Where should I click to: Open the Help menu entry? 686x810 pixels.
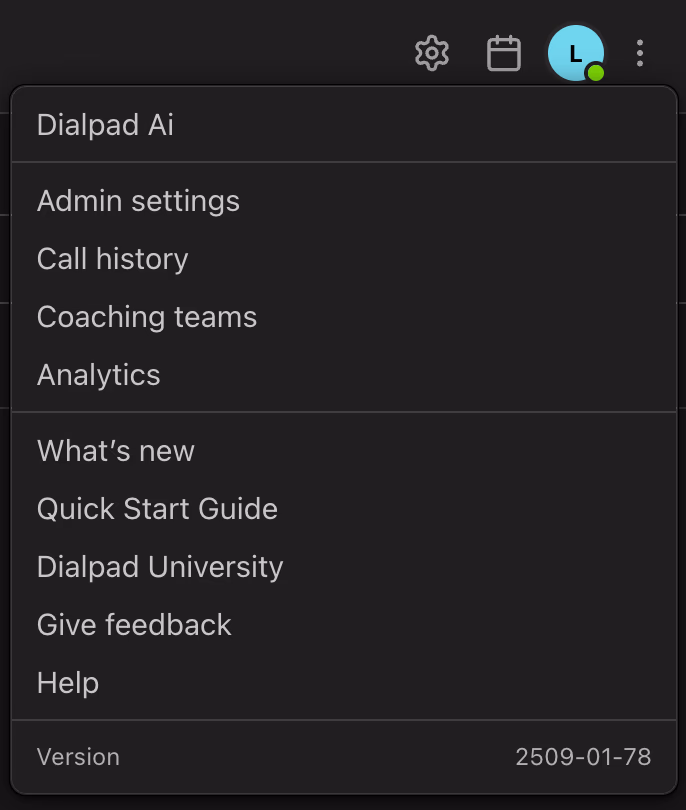(67, 682)
